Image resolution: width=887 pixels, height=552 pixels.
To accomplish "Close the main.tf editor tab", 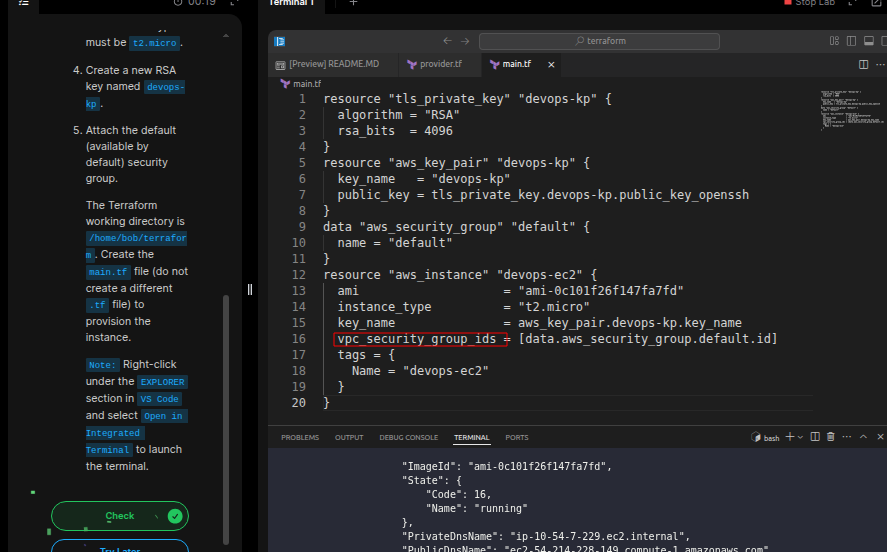I will click(x=551, y=64).
